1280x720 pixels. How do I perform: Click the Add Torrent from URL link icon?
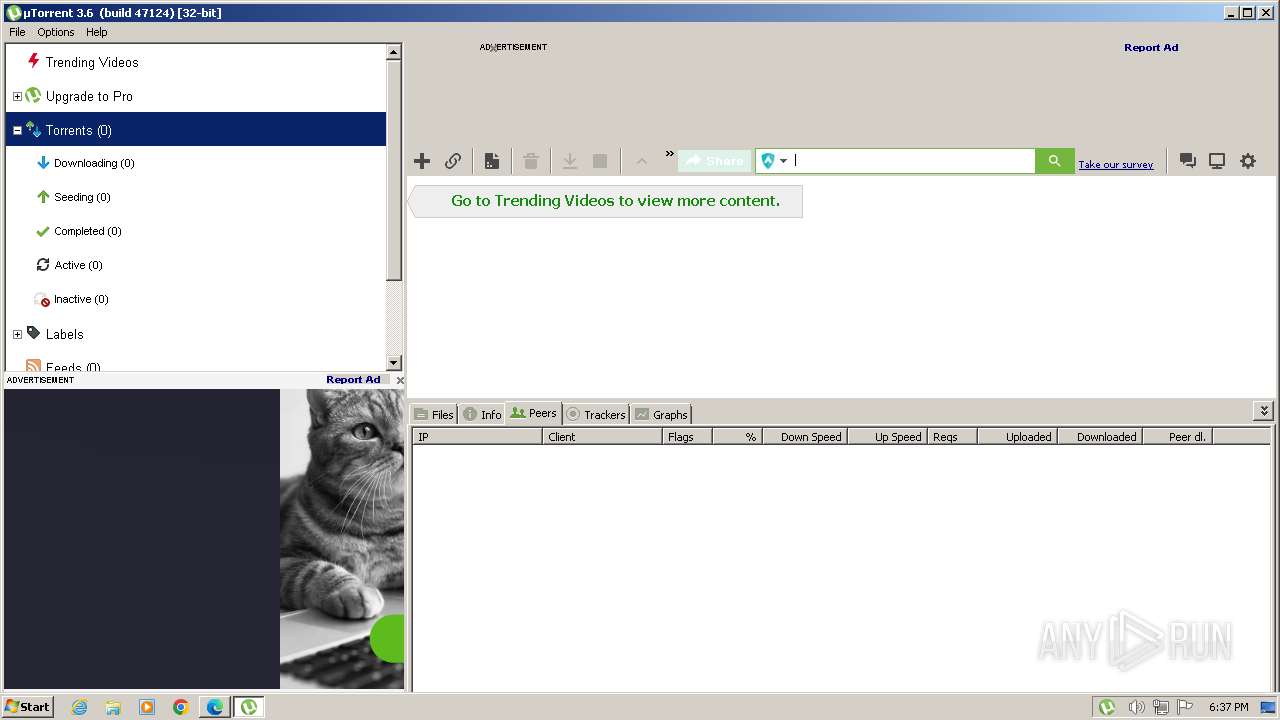click(453, 161)
